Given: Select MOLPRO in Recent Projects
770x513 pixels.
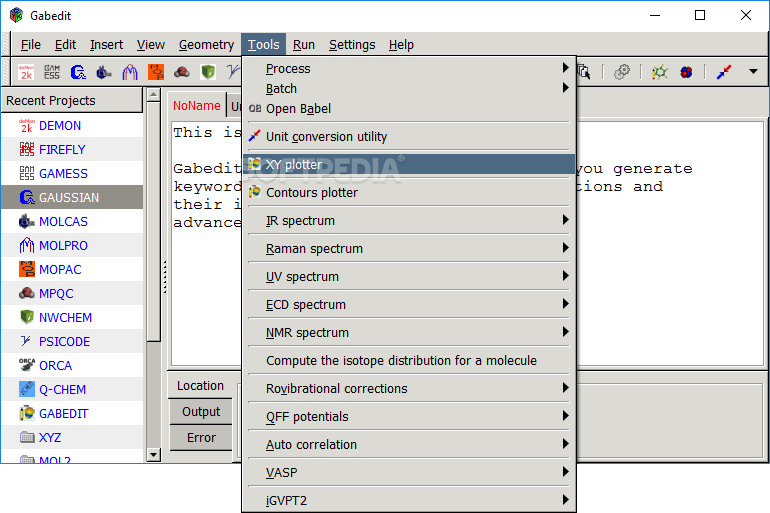Looking at the screenshot, I should [72, 245].
